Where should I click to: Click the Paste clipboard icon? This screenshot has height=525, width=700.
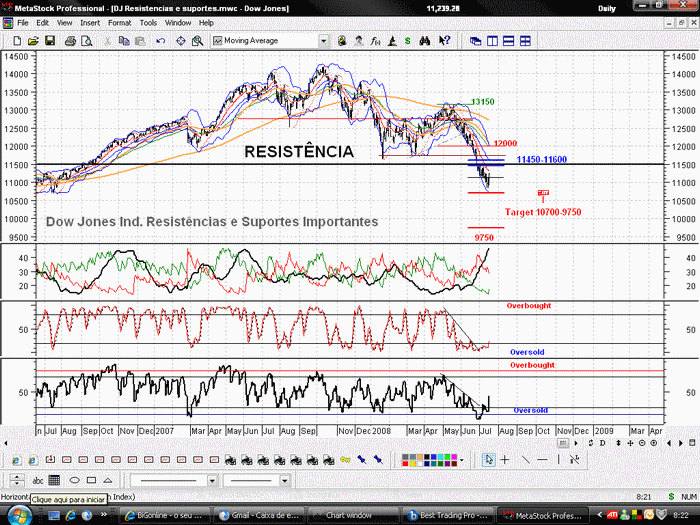click(x=140, y=41)
